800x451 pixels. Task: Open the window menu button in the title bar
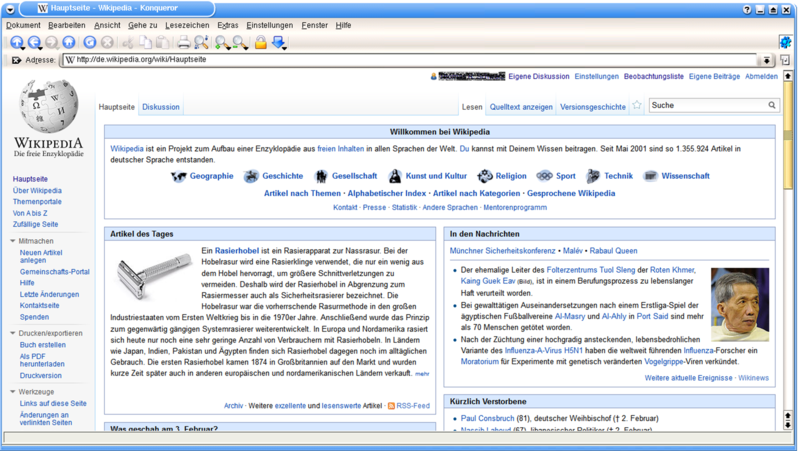[x=10, y=9]
